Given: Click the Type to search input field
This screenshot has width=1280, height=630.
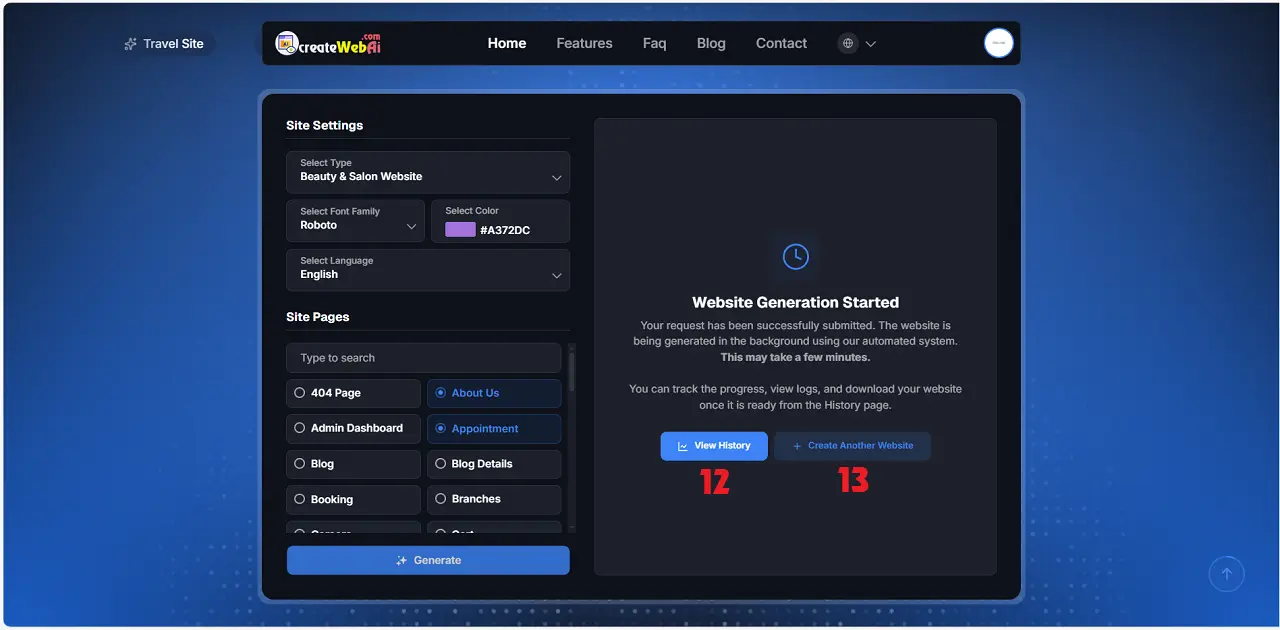Looking at the screenshot, I should point(422,357).
